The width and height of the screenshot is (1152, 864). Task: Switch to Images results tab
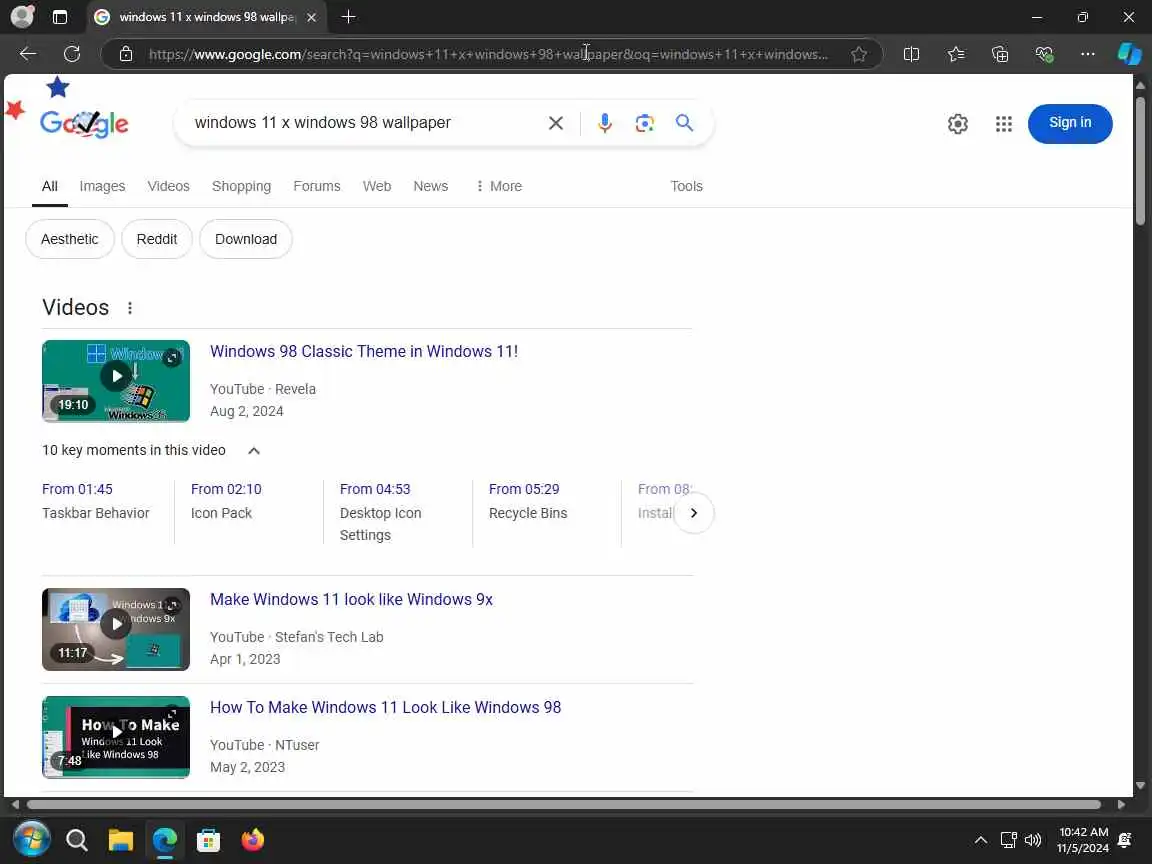pyautogui.click(x=102, y=186)
